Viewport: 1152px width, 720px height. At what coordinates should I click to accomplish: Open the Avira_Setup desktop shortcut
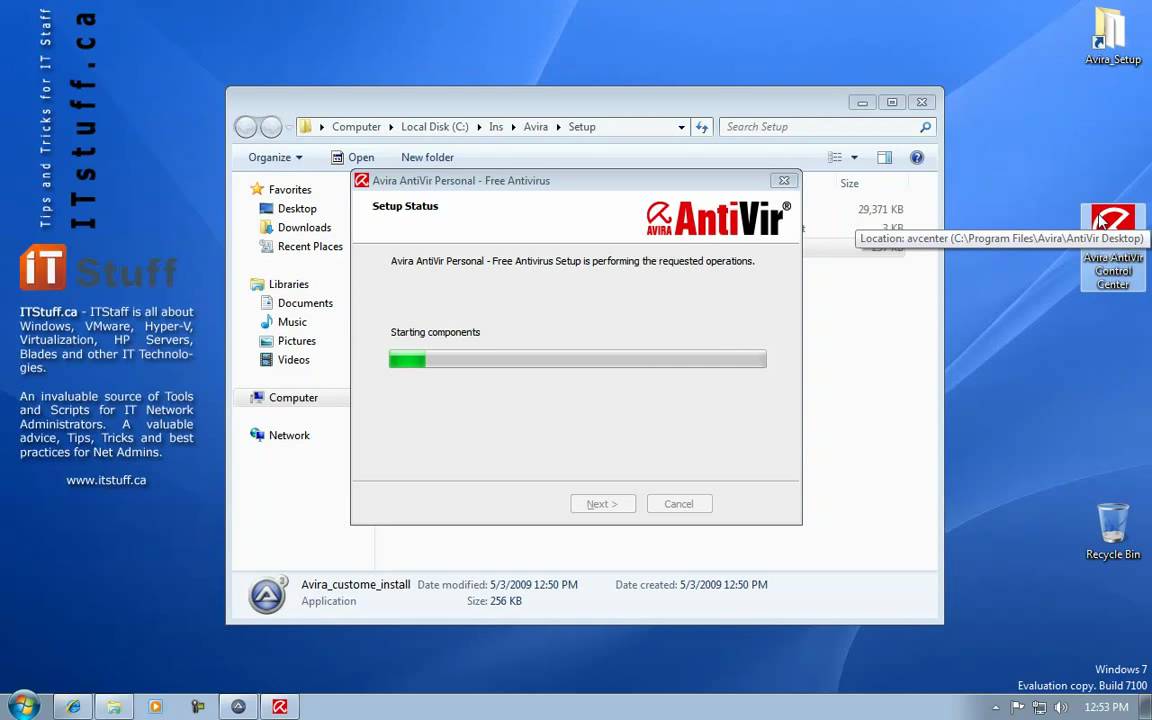click(1112, 35)
